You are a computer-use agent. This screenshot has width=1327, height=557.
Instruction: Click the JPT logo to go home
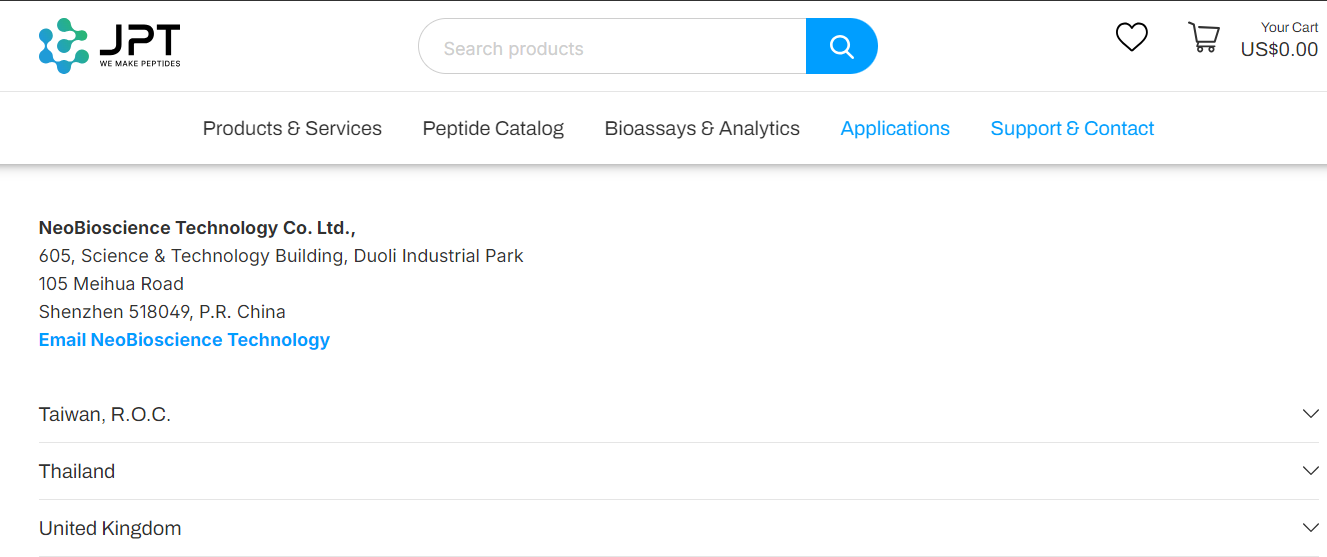tap(110, 46)
